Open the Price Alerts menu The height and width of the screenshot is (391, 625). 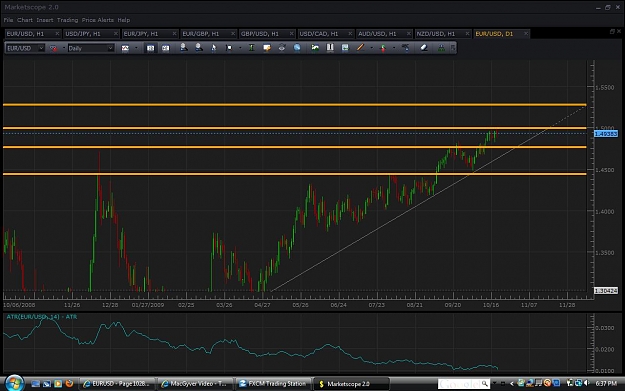tap(98, 20)
